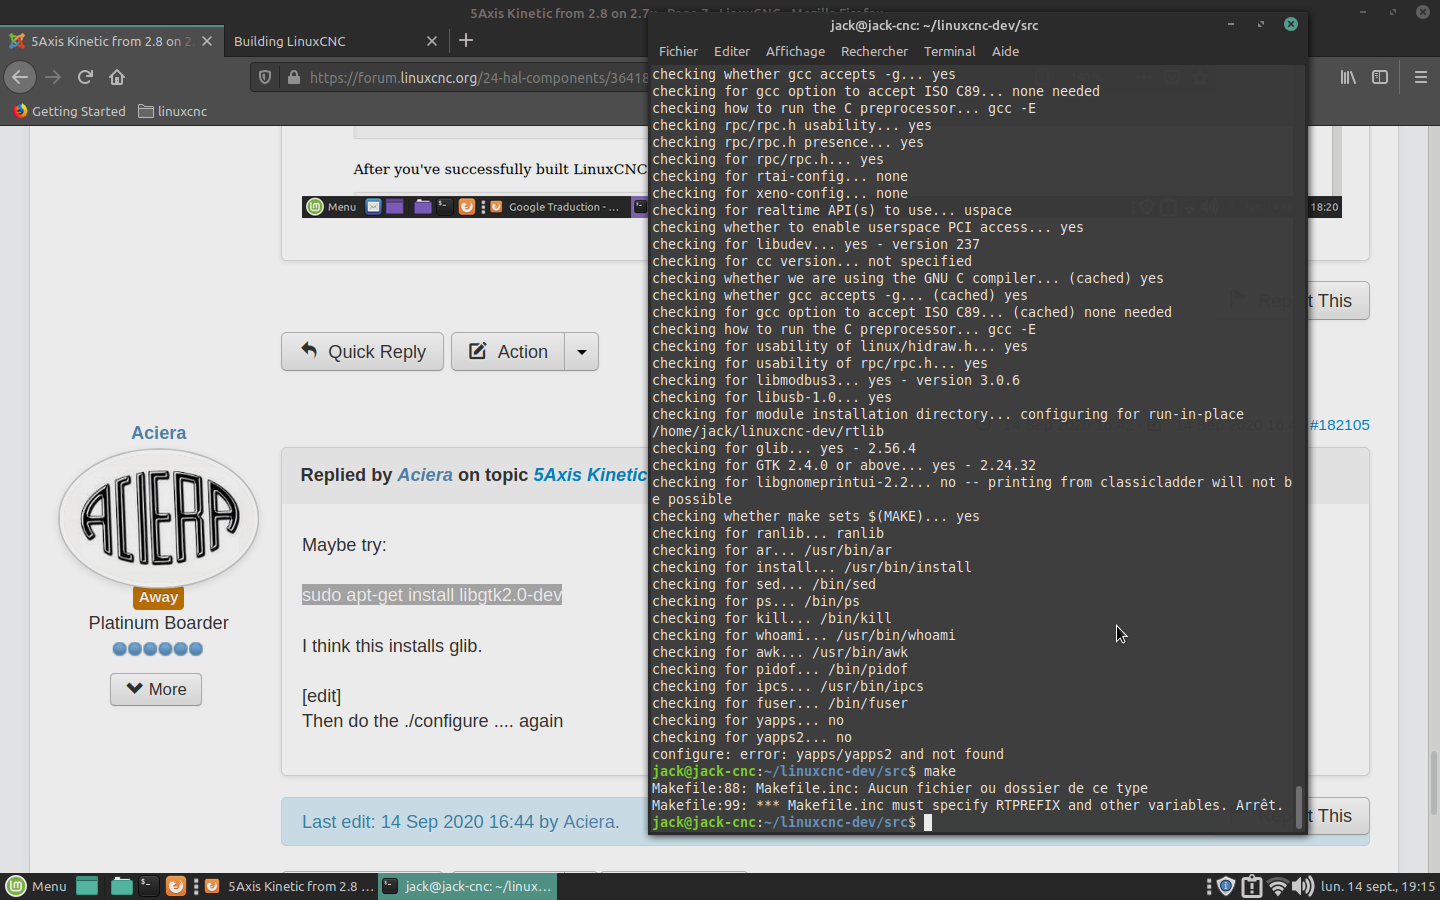Click 'Last edit: 14 Sep 2020 16:44' text
1440x900 pixels.
click(460, 822)
